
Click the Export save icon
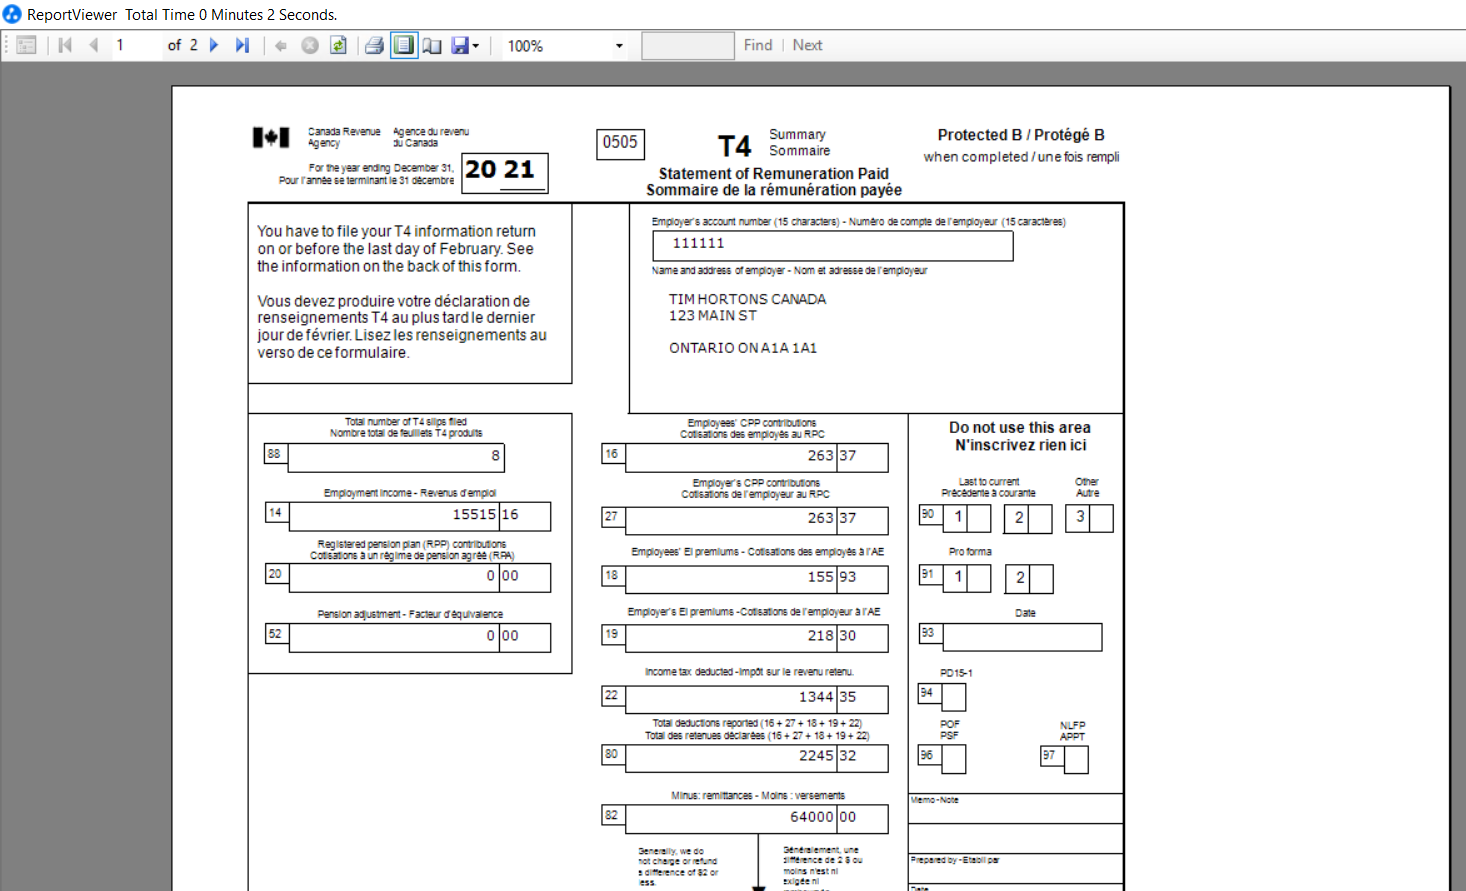(x=458, y=45)
